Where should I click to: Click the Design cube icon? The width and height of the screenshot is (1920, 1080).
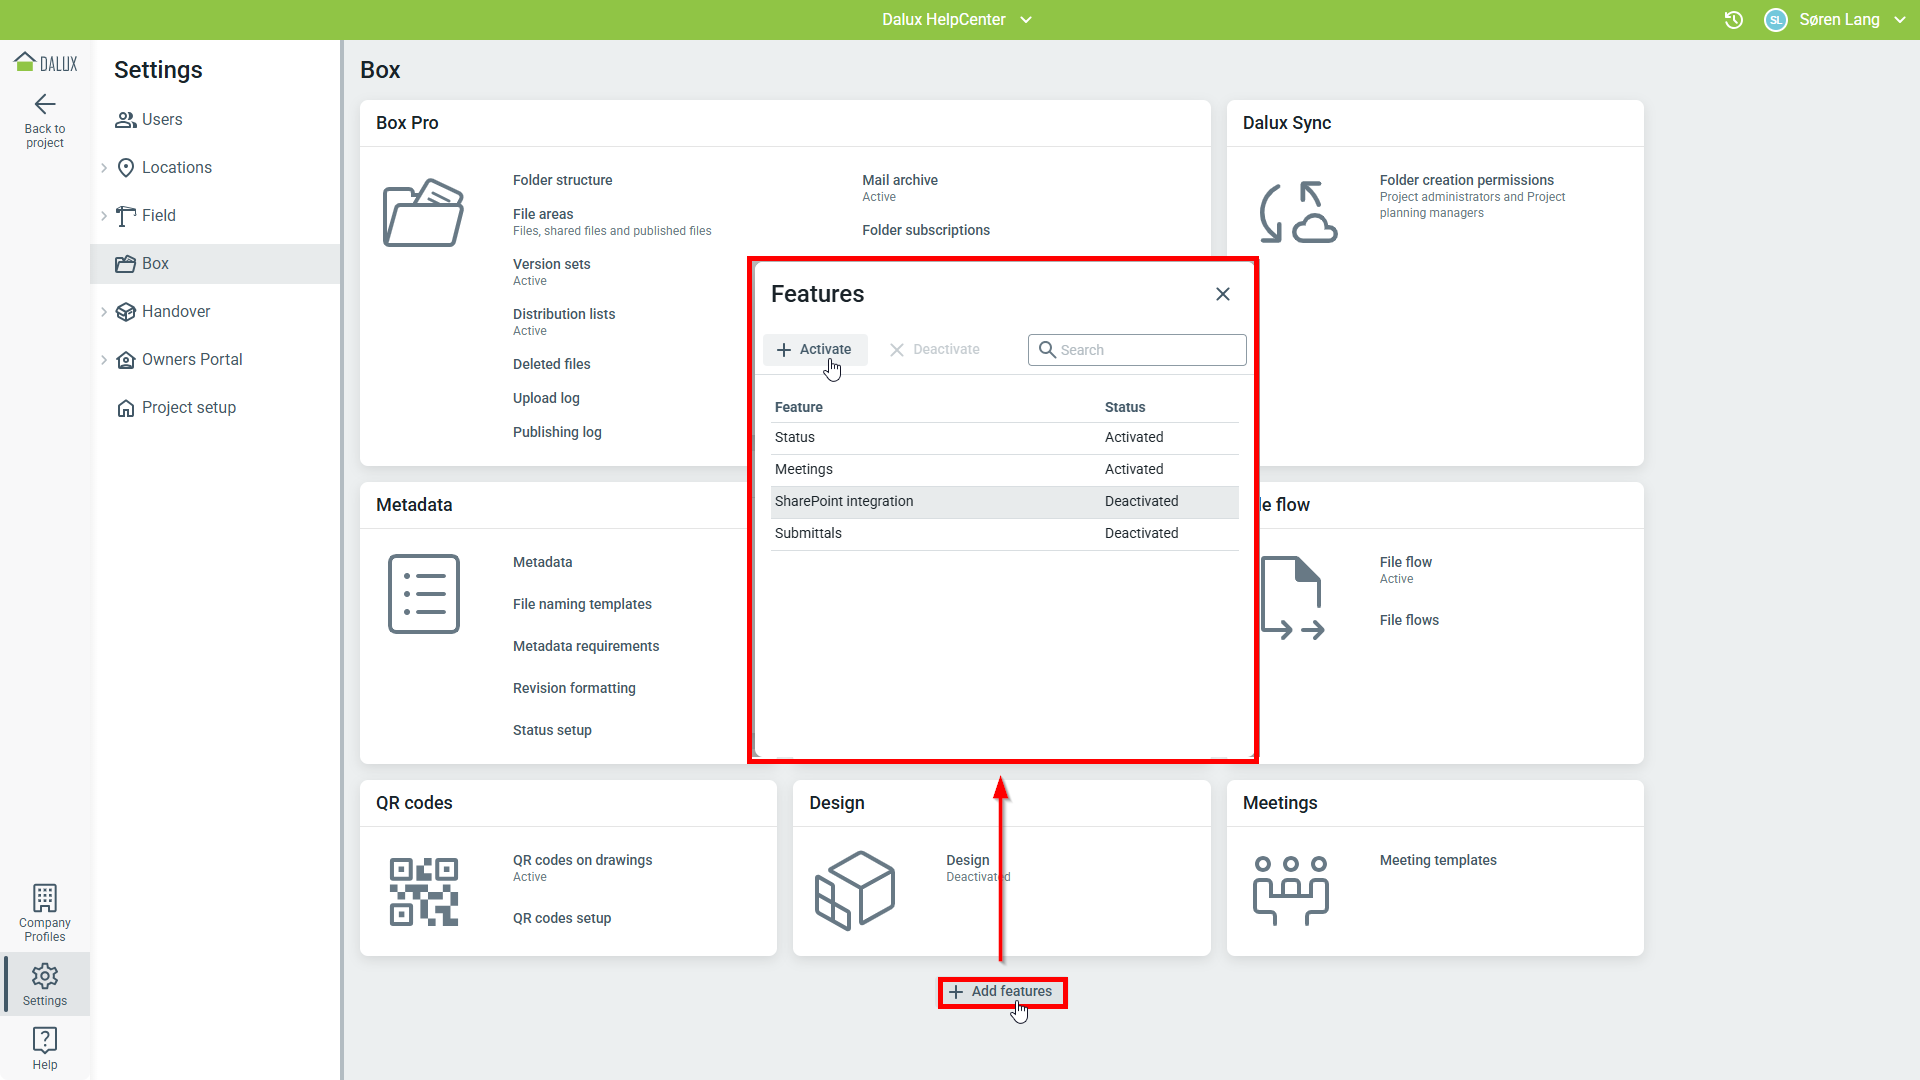tap(855, 890)
